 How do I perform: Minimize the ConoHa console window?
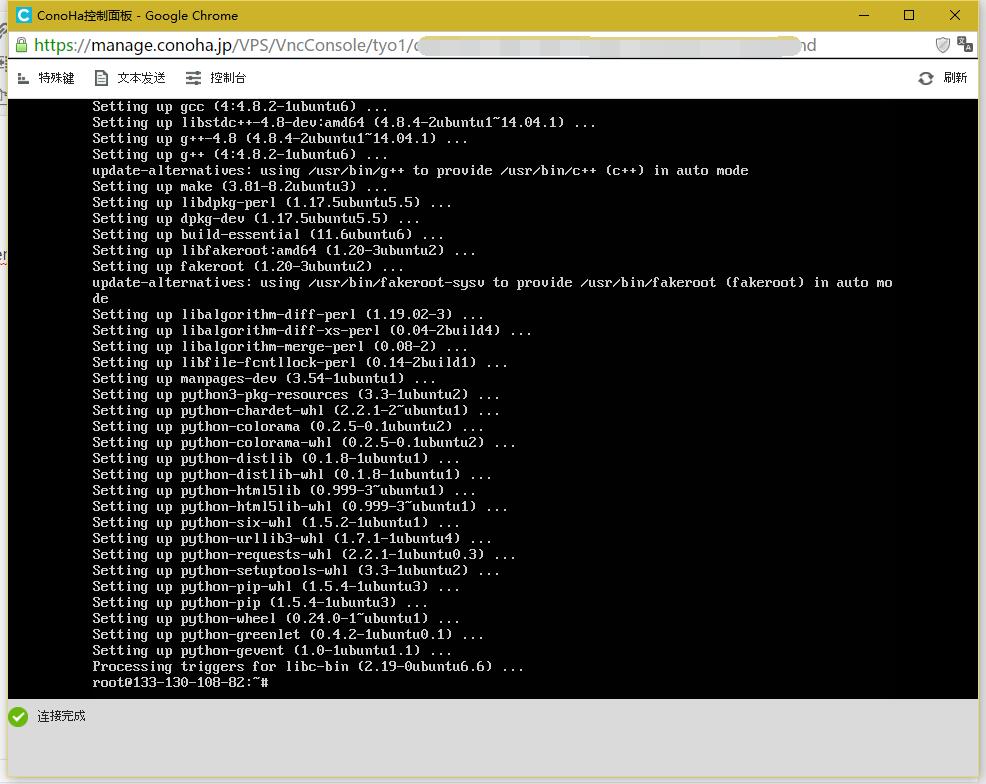864,15
